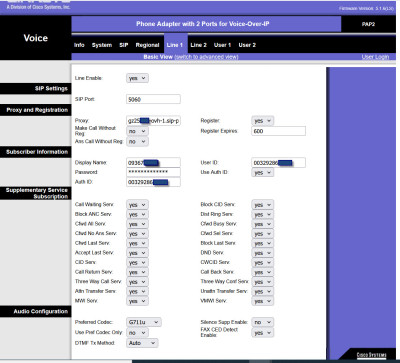400x363 pixels.
Task: Go to the Regional tab
Action: coord(147,45)
